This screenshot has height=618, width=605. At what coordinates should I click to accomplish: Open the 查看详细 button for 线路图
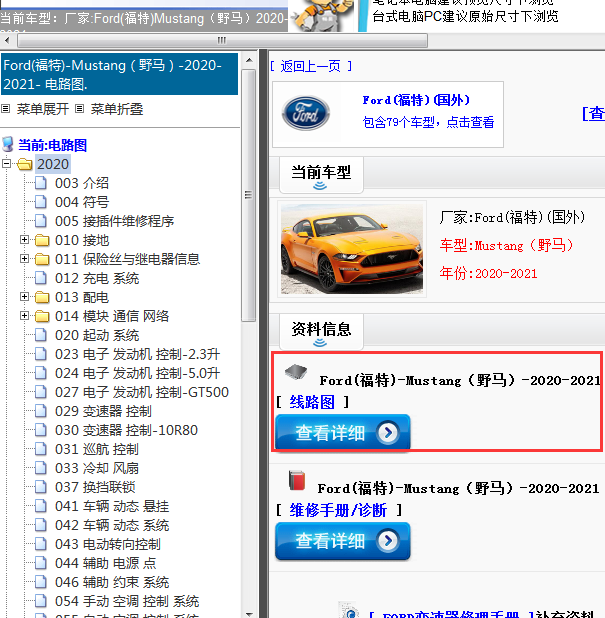[x=343, y=432]
